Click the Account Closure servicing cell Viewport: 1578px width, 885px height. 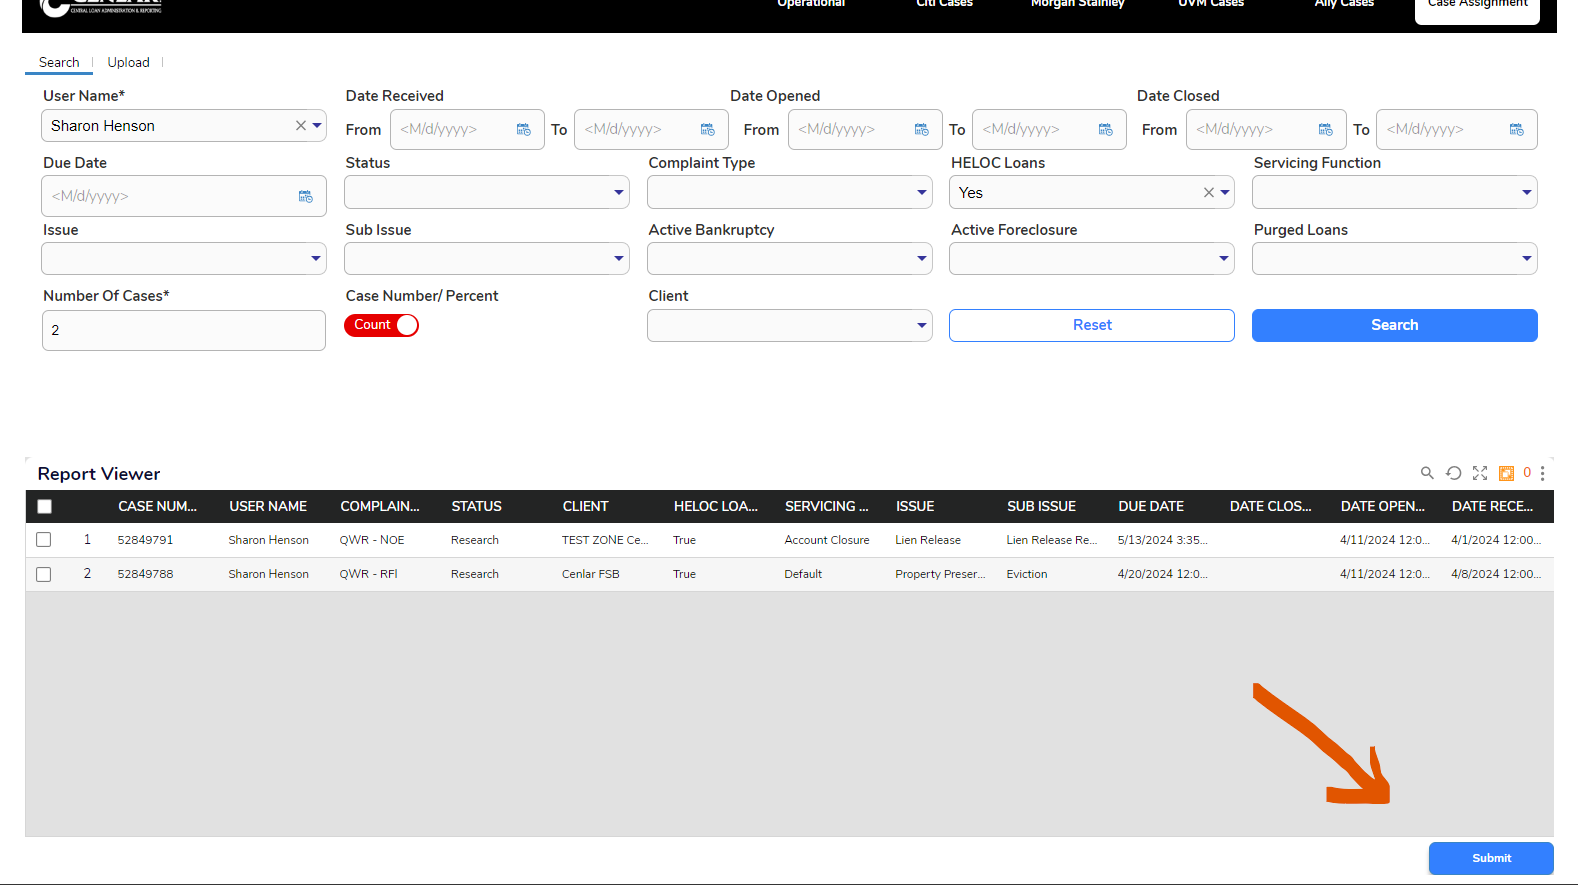[x=827, y=540]
